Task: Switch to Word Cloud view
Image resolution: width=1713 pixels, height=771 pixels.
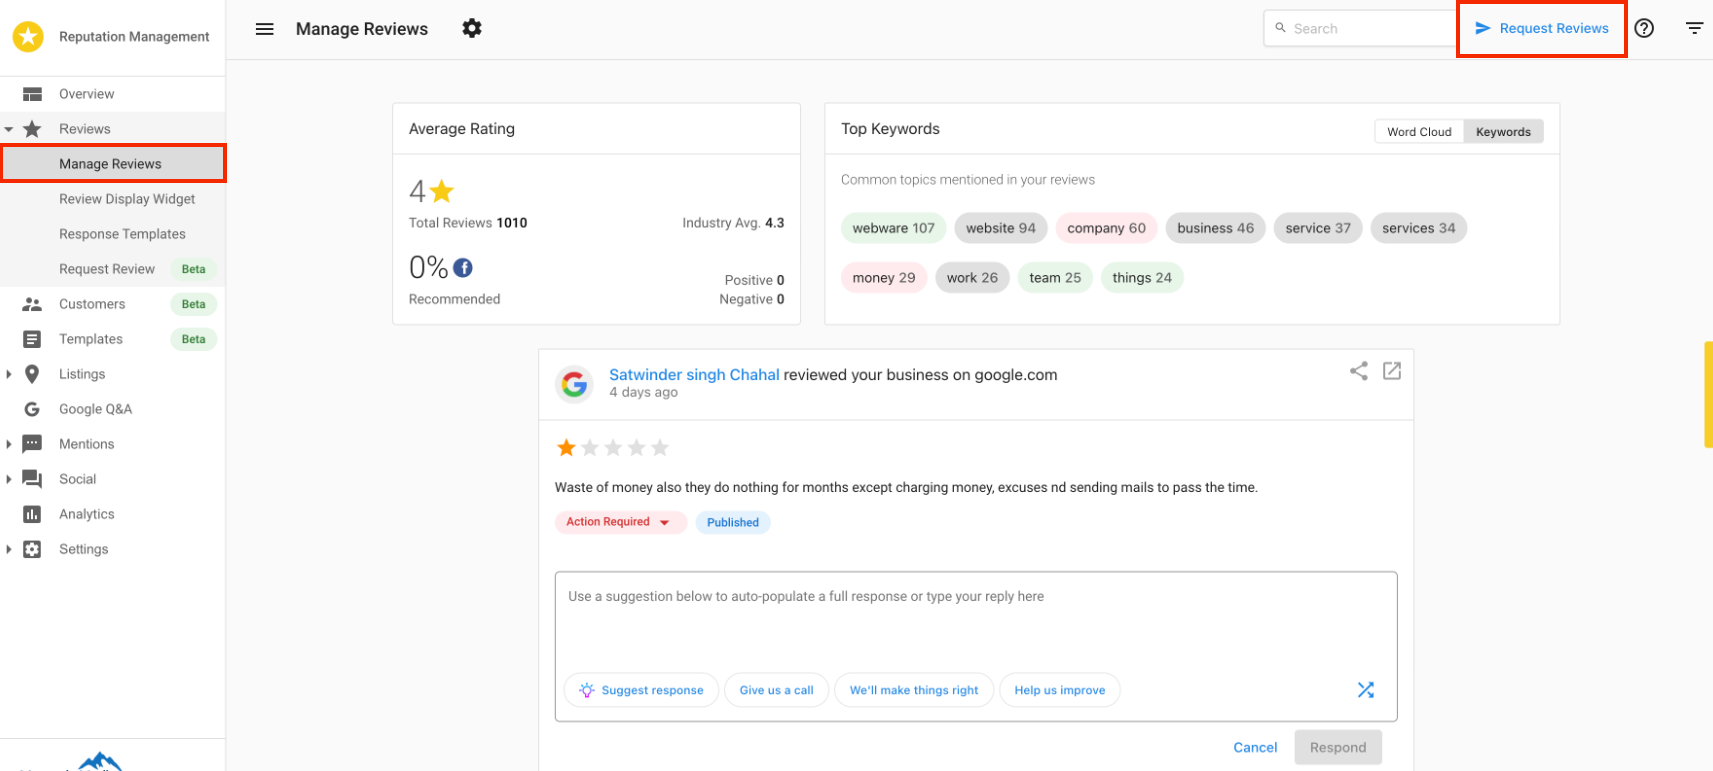Action: [x=1419, y=131]
